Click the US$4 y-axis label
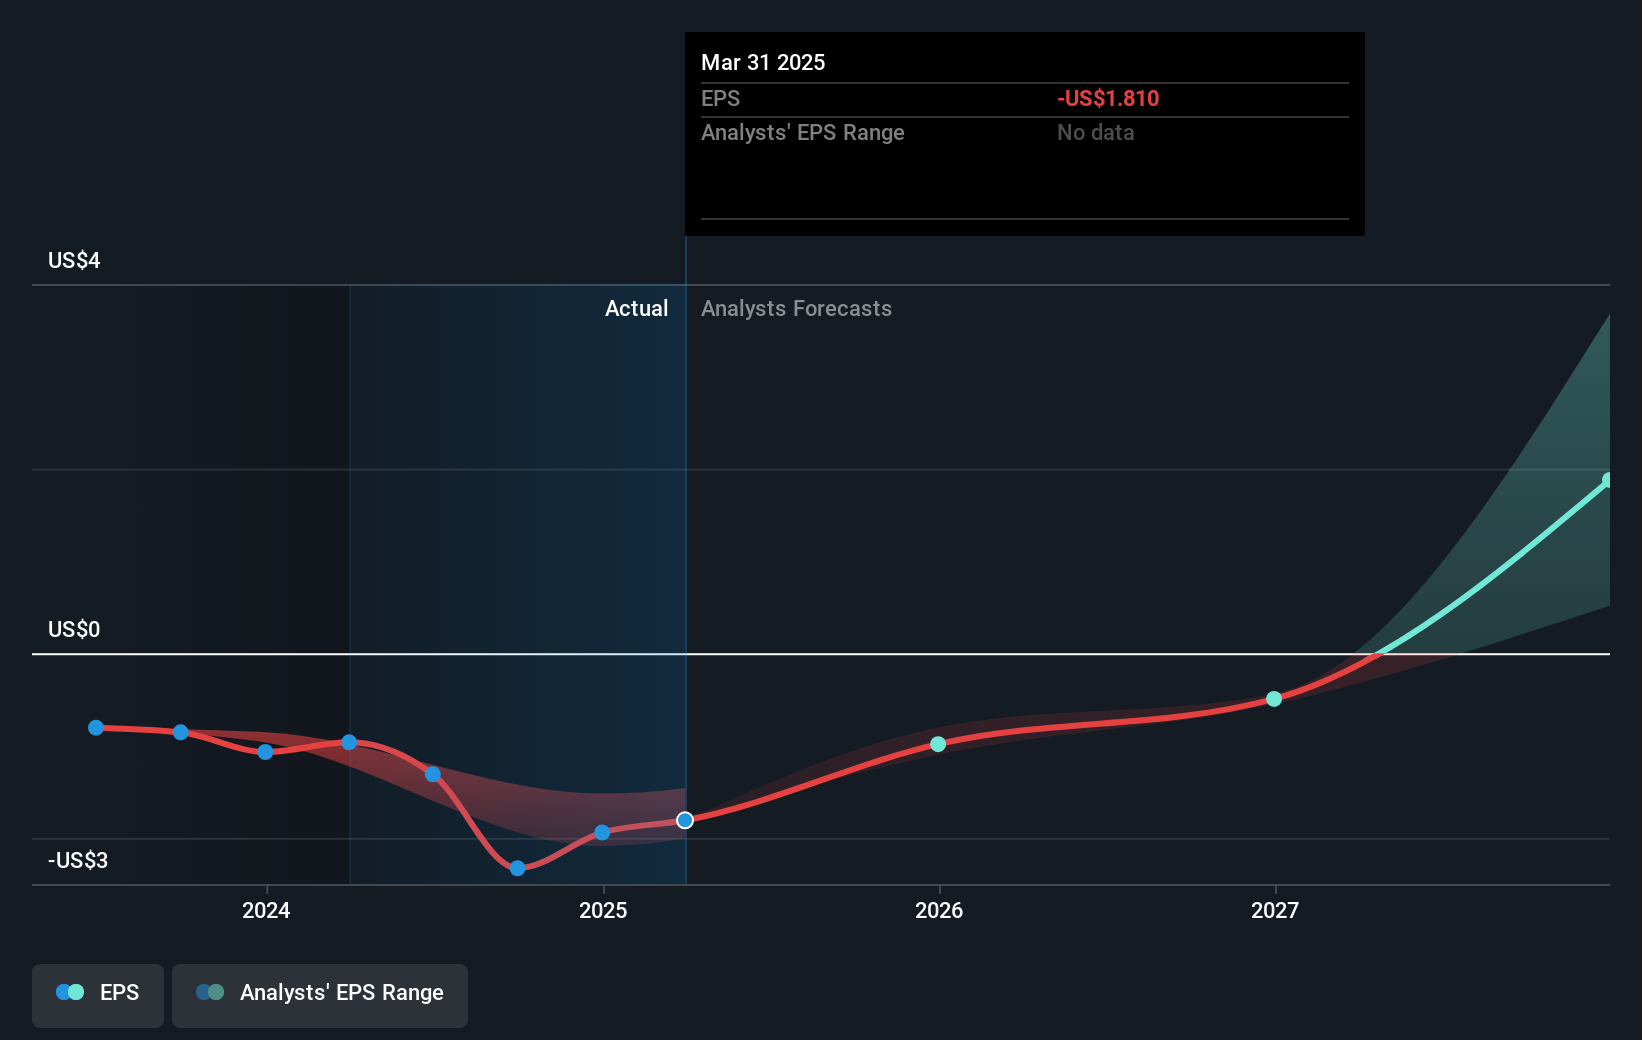This screenshot has height=1040, width=1642. 74,260
